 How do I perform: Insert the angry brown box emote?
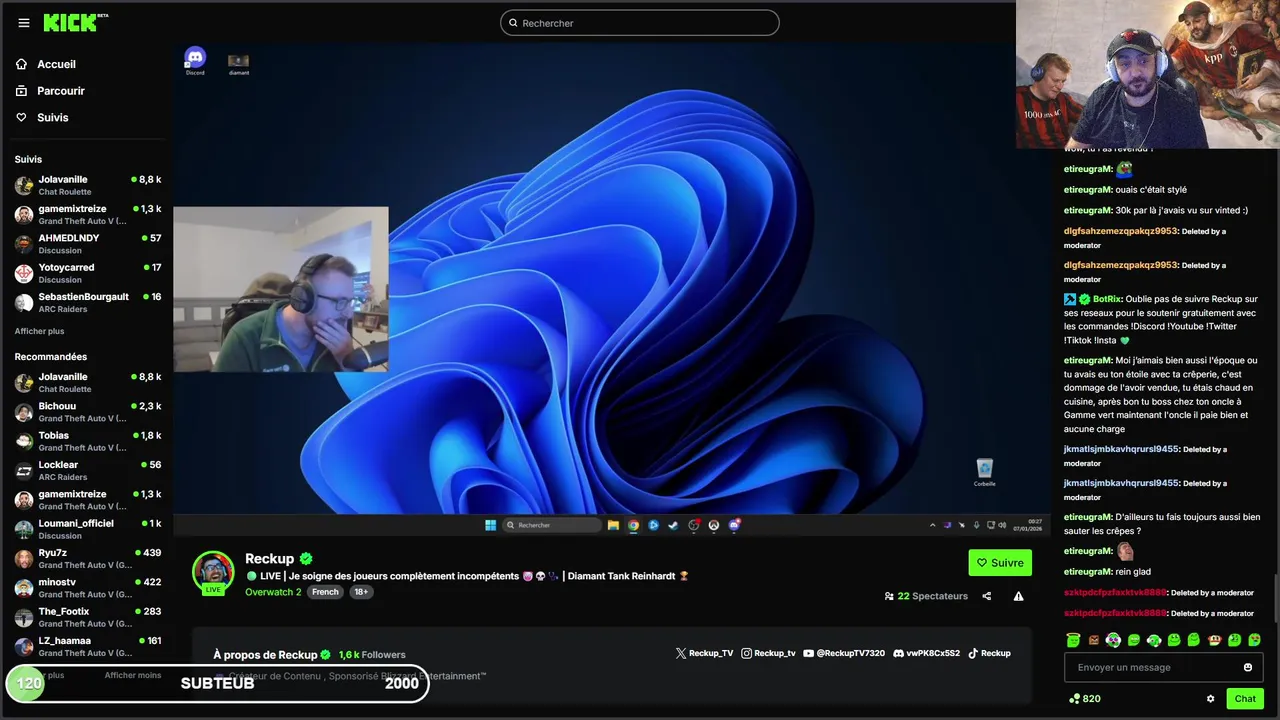(1093, 640)
